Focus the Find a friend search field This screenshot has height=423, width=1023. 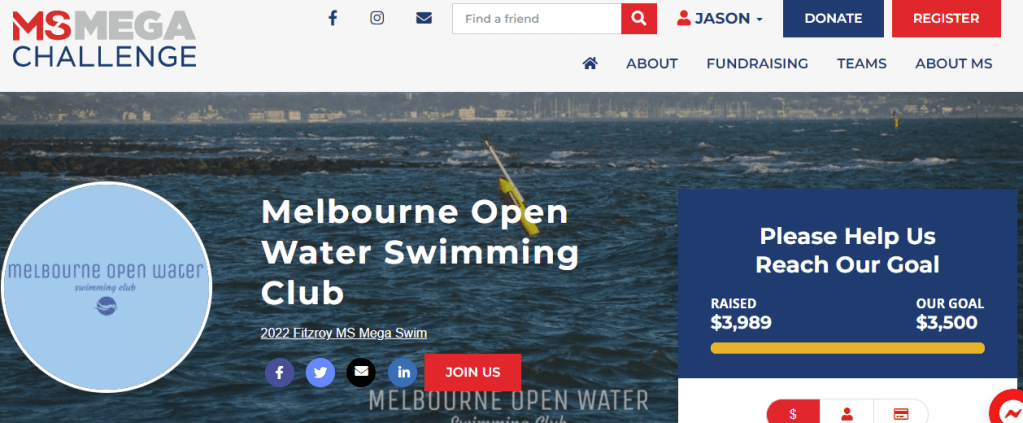536,18
